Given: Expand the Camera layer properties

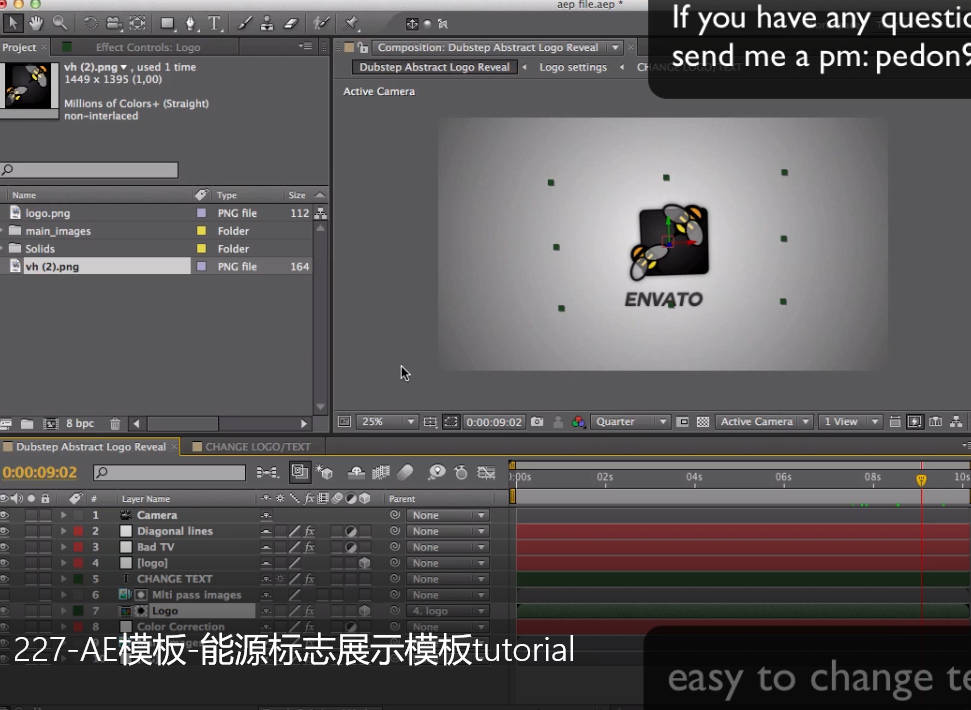Looking at the screenshot, I should tap(63, 515).
